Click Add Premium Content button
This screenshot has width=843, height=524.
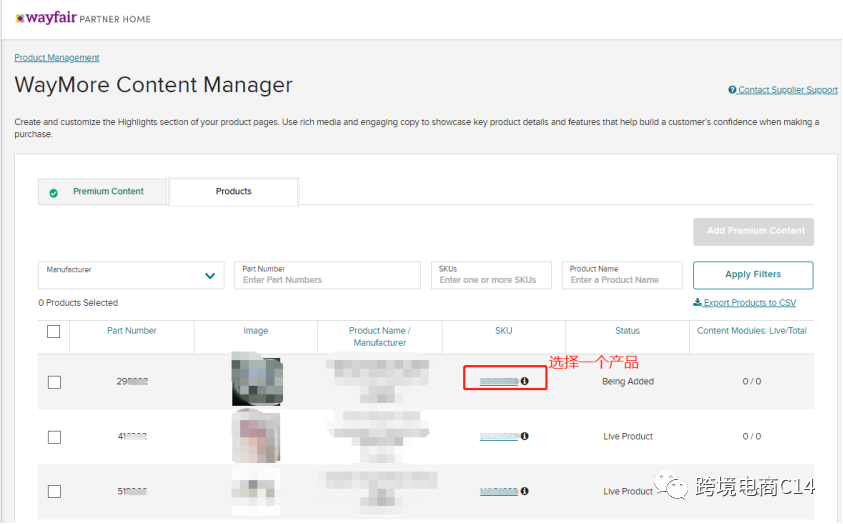tap(753, 231)
